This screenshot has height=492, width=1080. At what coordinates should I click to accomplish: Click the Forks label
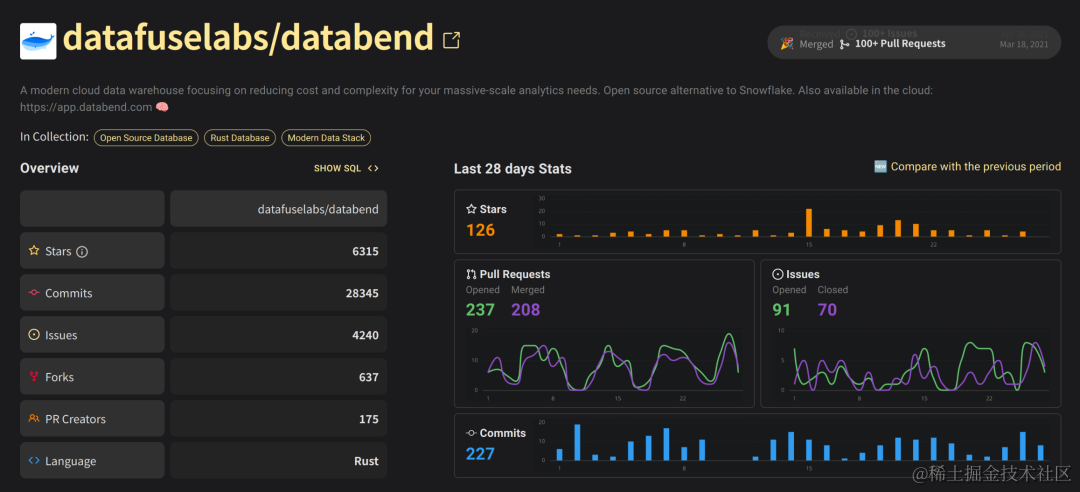(59, 377)
